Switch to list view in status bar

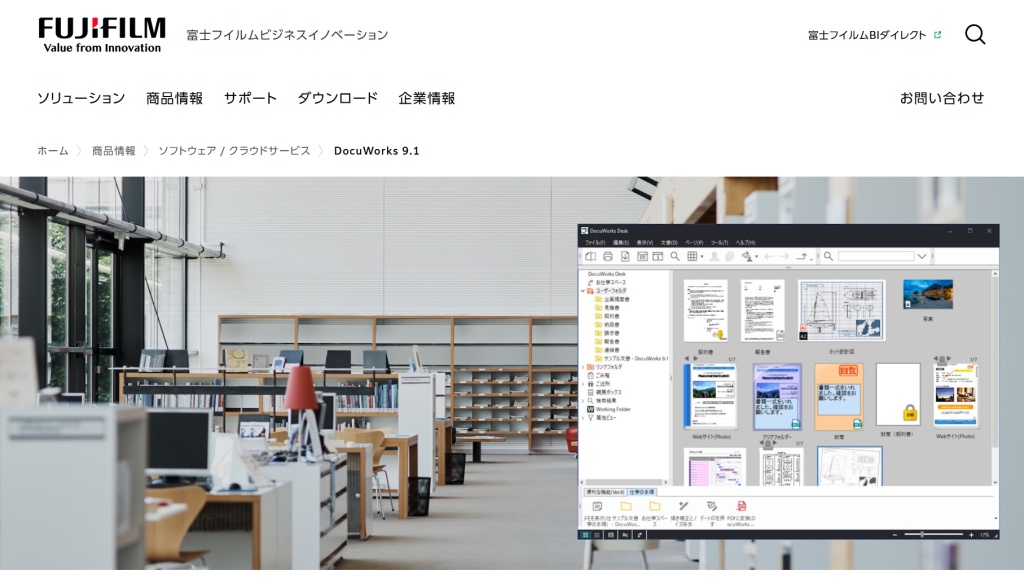click(597, 535)
